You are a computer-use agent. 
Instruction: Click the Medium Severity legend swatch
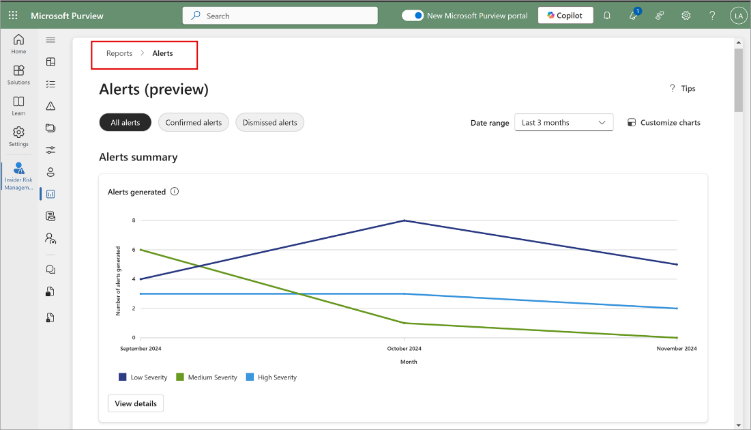(180, 377)
